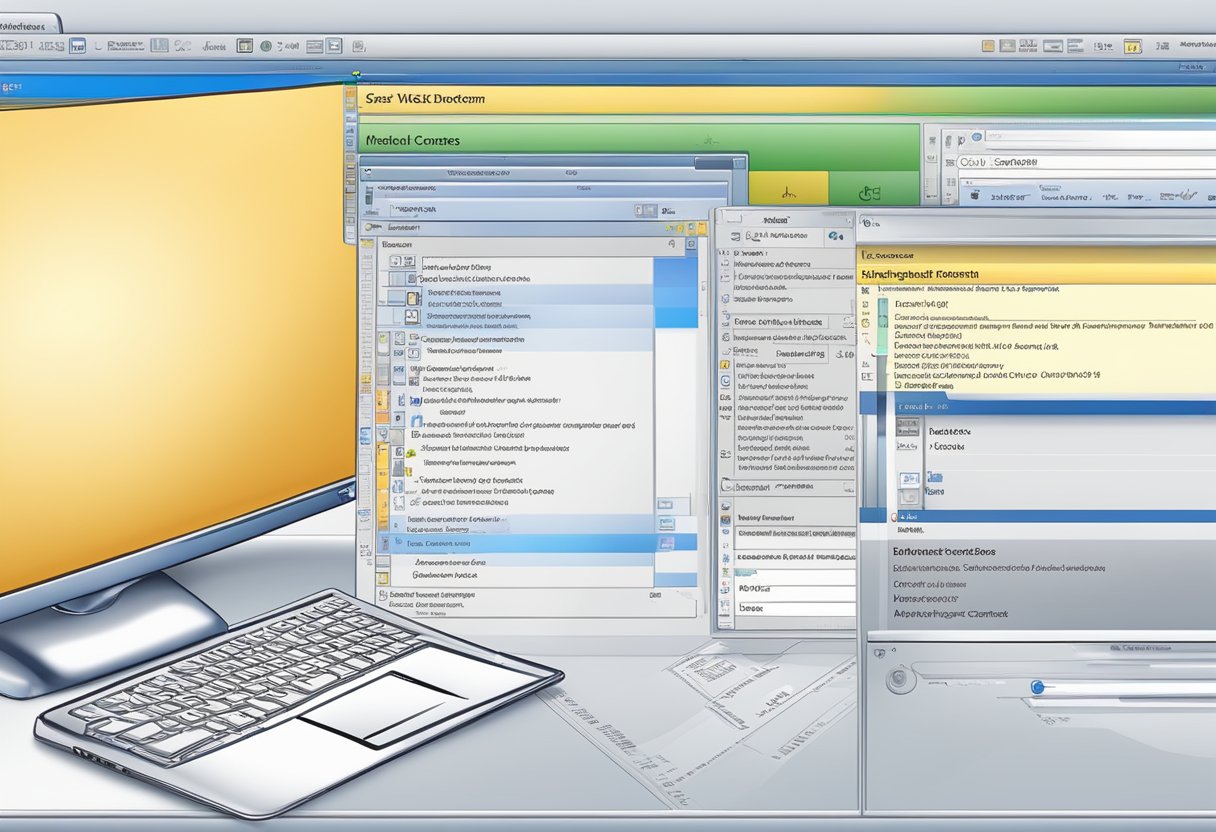The width and height of the screenshot is (1216, 832).
Task: Follow the blue link in the right panel
Action: [x=934, y=478]
